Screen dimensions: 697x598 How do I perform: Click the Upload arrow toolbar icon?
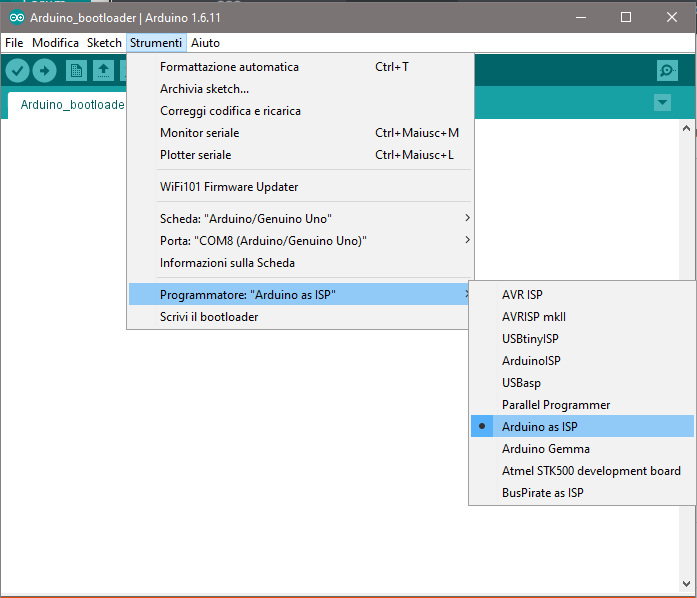point(44,70)
